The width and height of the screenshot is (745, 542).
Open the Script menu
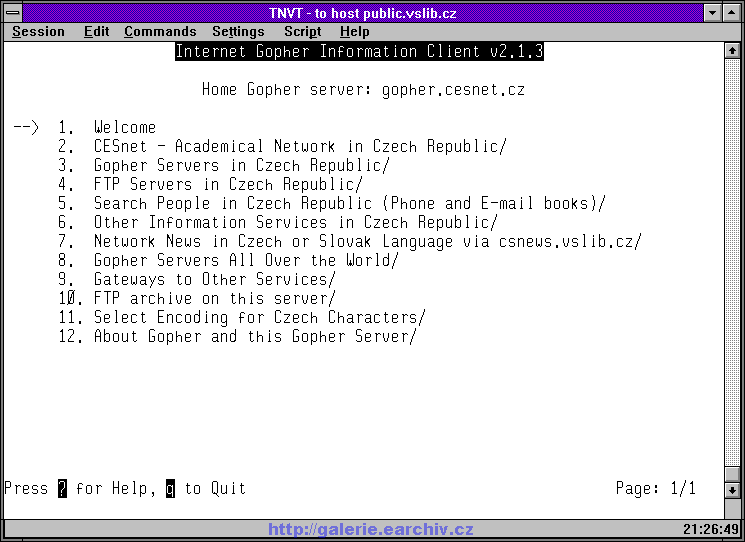coord(303,31)
